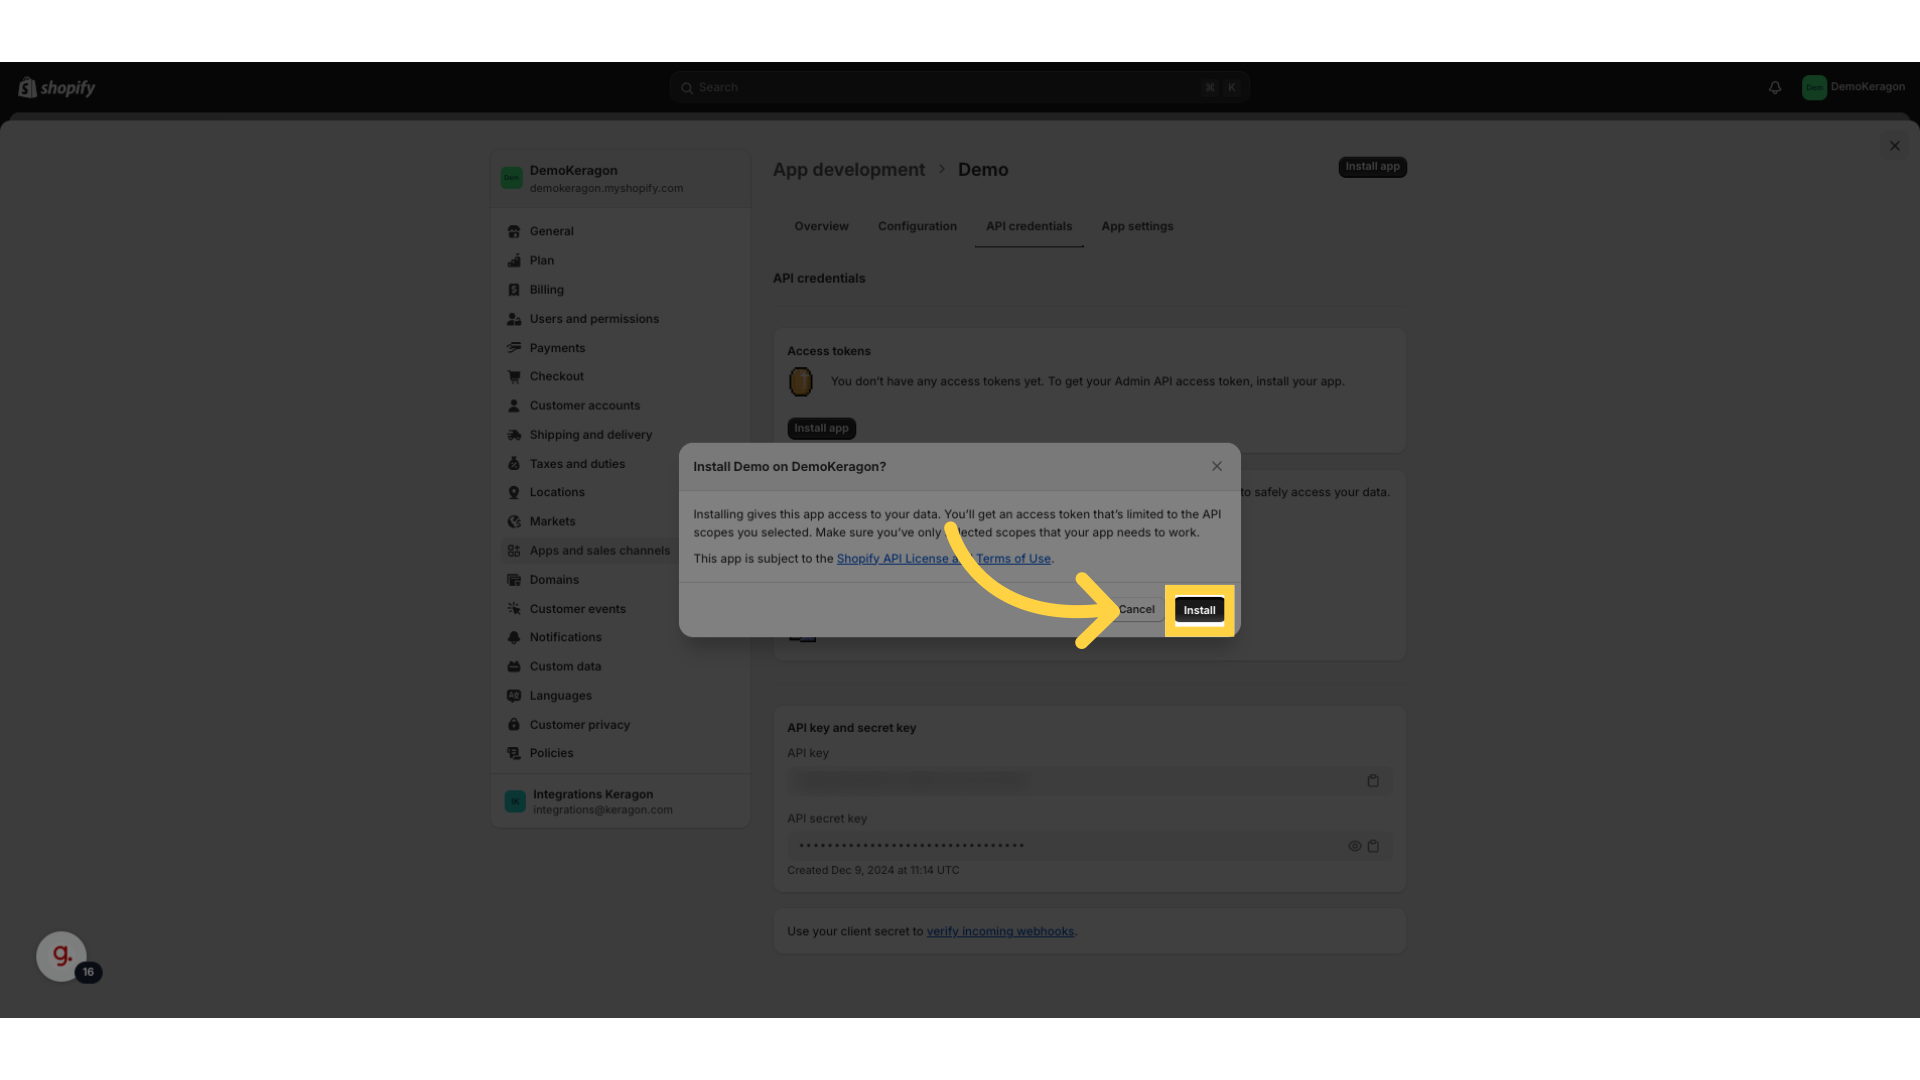The width and height of the screenshot is (1920, 1080).
Task: Open Shipping and delivery icon
Action: 514,435
